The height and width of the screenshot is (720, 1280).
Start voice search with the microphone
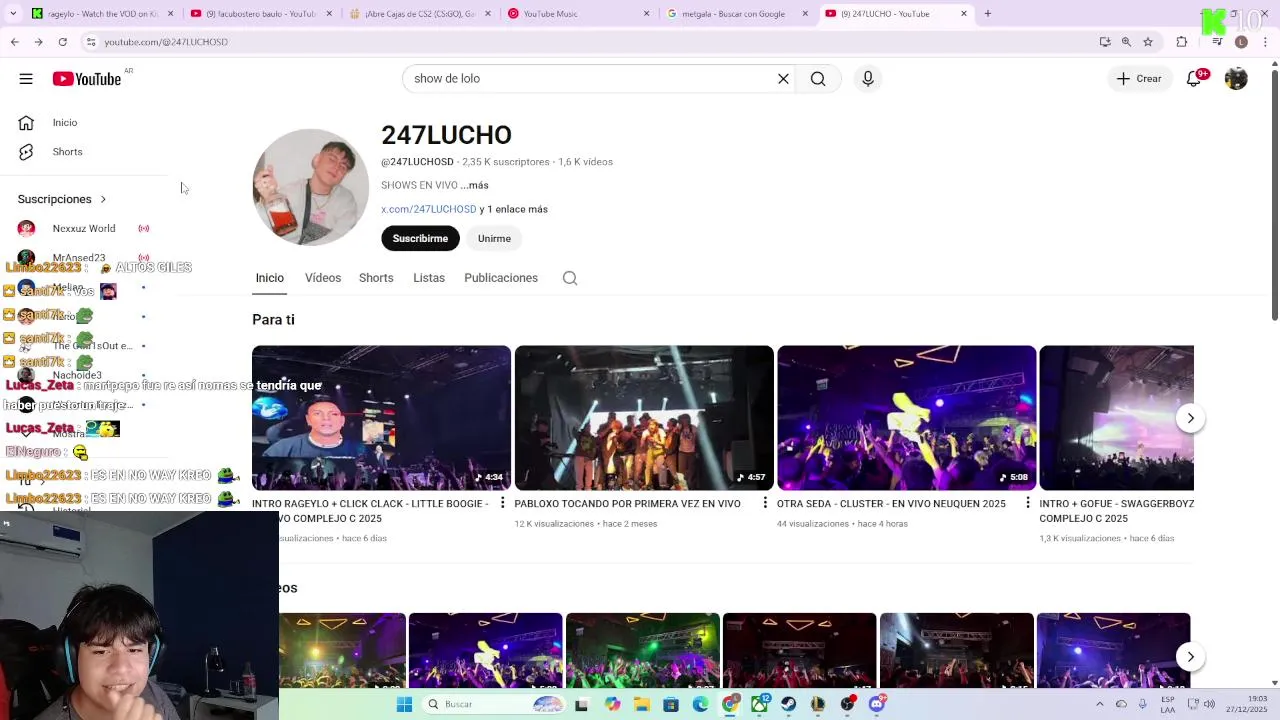tap(867, 79)
